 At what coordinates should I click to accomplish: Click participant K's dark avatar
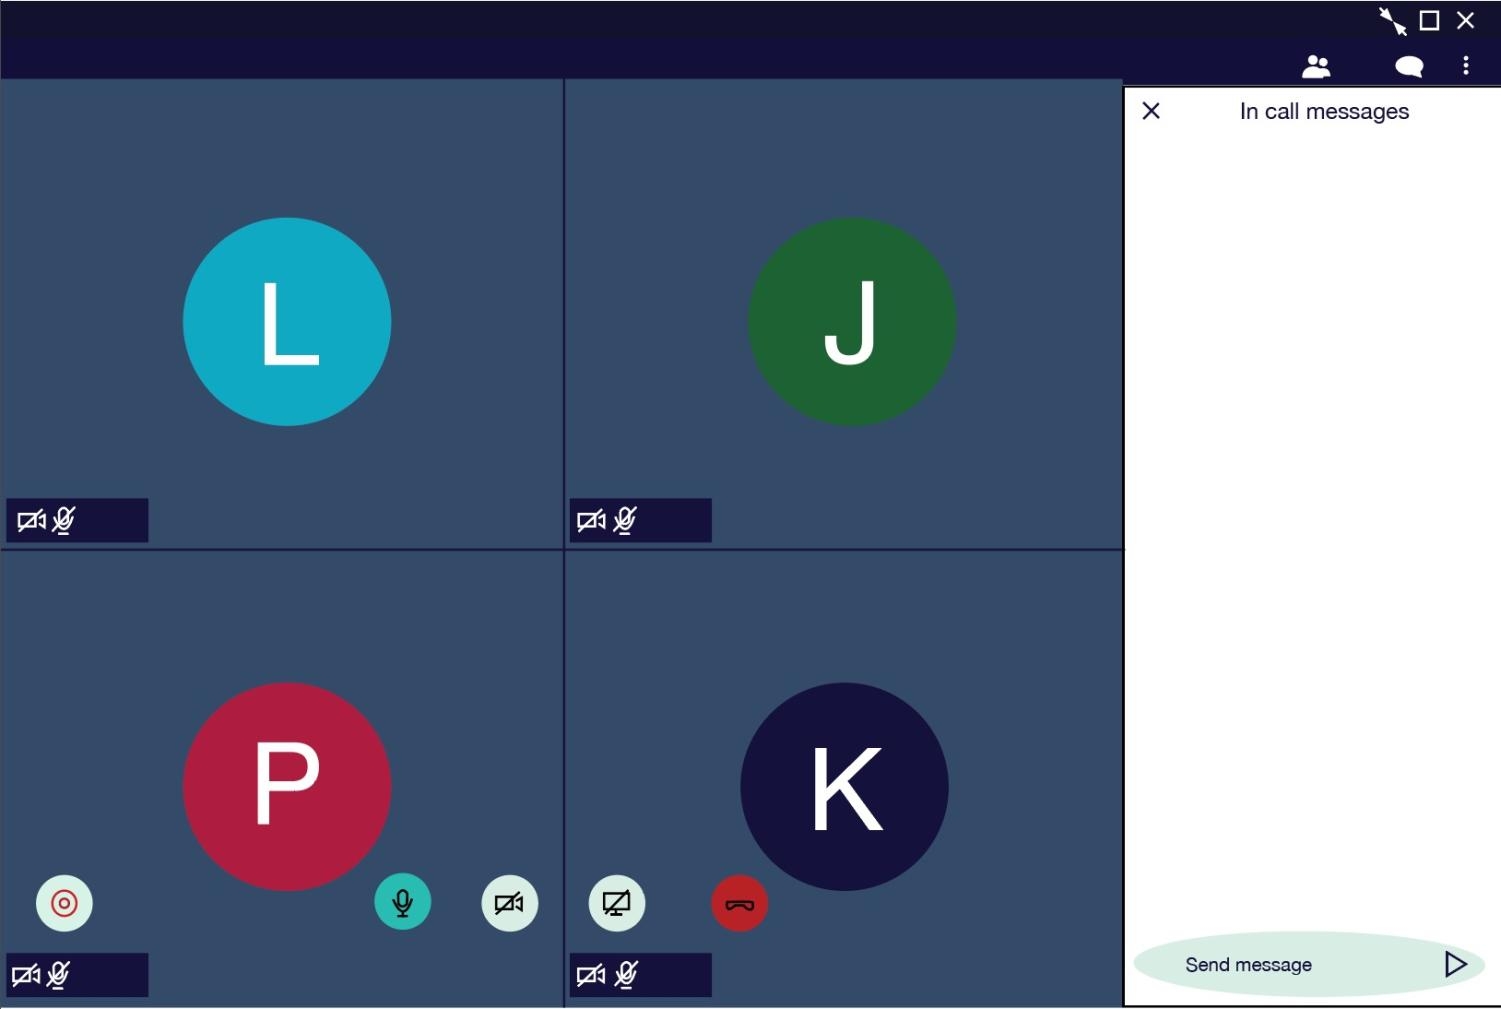click(844, 786)
